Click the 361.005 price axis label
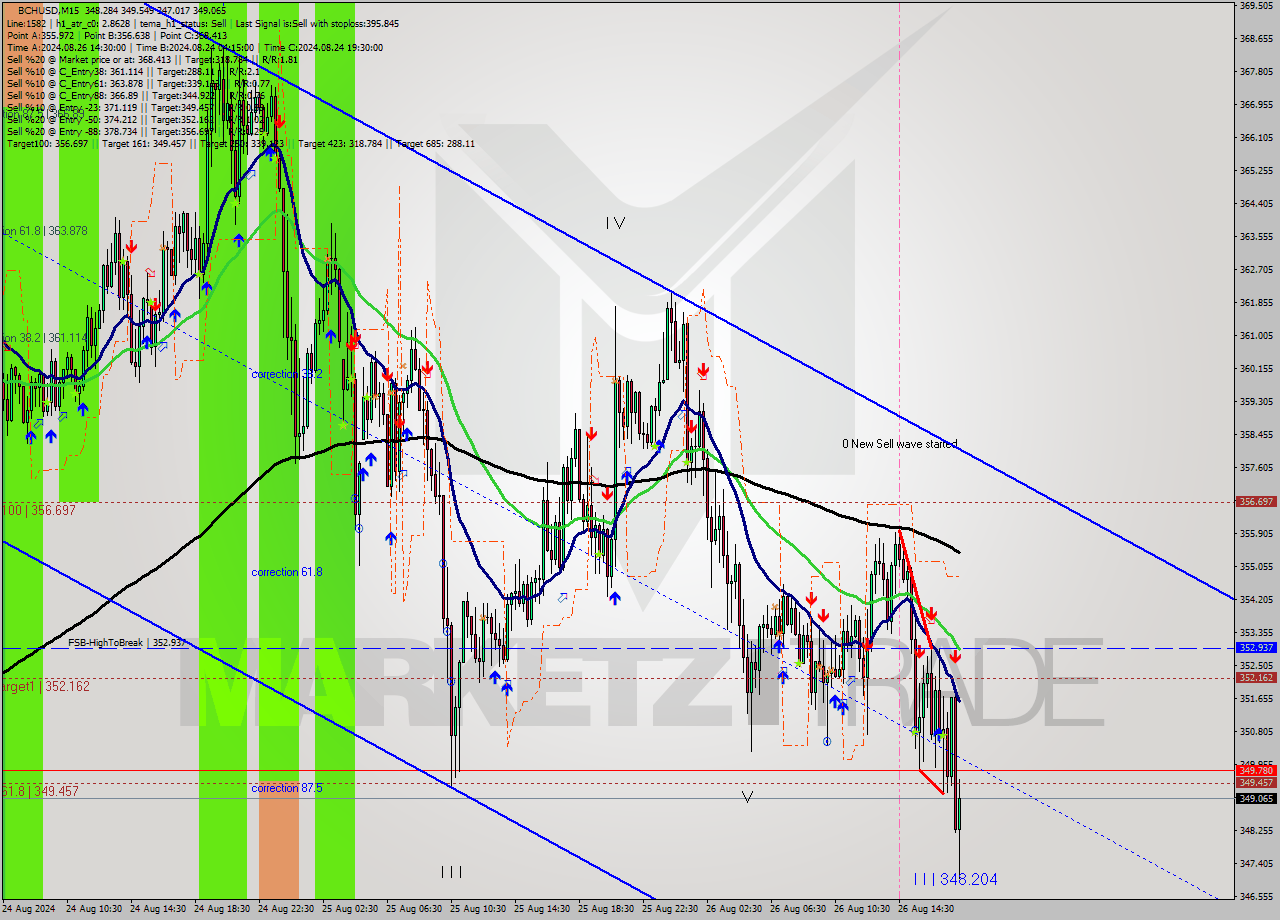 point(1256,335)
